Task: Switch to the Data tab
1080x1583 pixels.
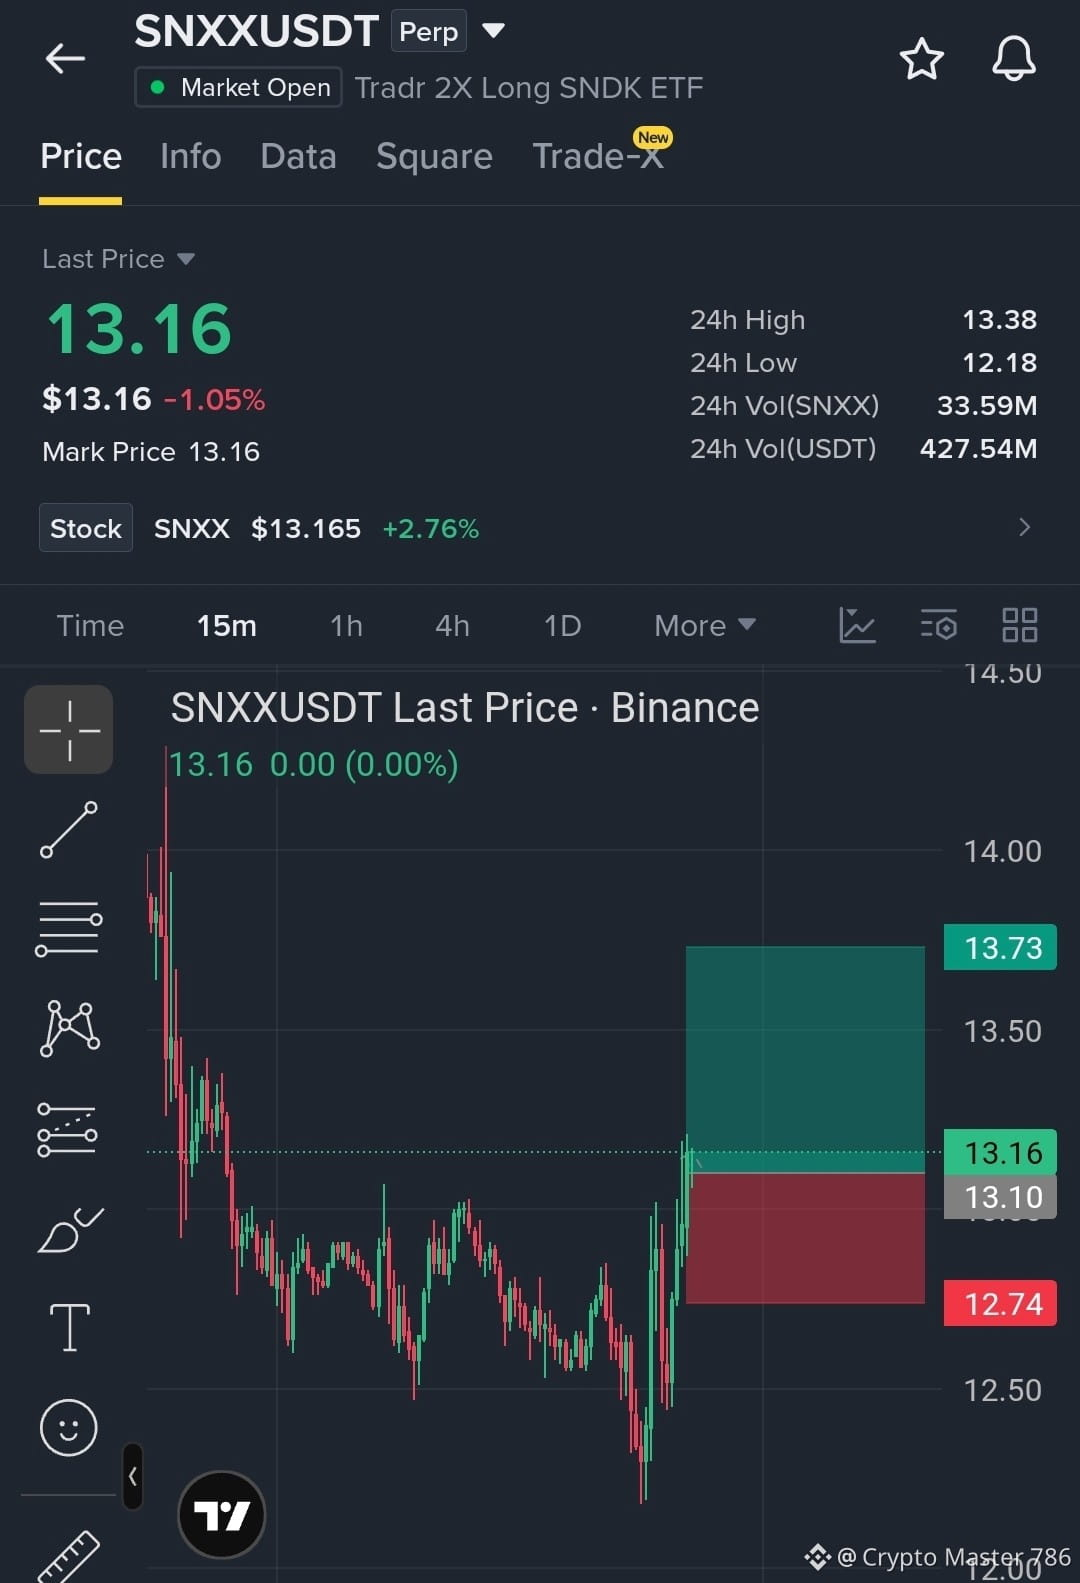Action: [298, 156]
